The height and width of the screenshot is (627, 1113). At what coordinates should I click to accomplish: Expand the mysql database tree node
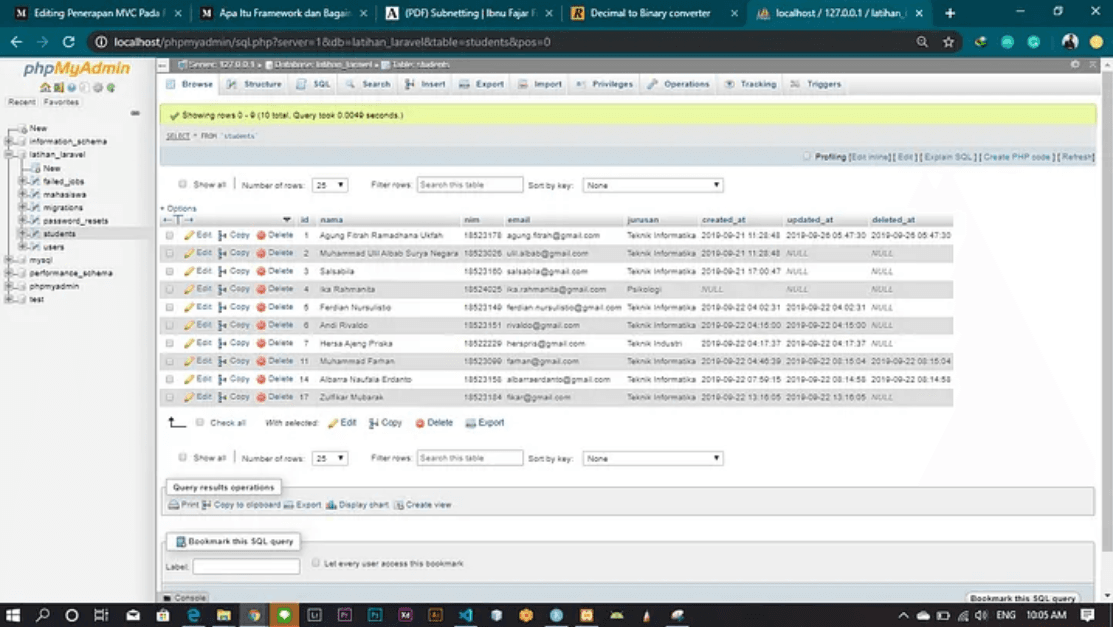click(x=9, y=260)
